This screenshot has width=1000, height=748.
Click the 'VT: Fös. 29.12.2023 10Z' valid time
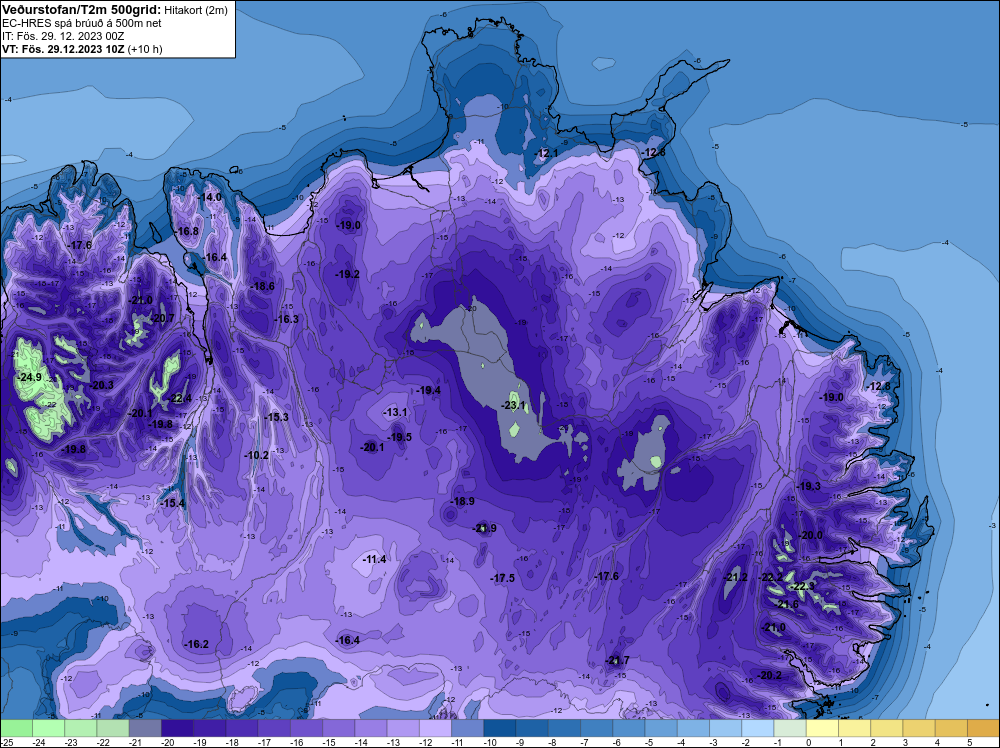pos(63,49)
